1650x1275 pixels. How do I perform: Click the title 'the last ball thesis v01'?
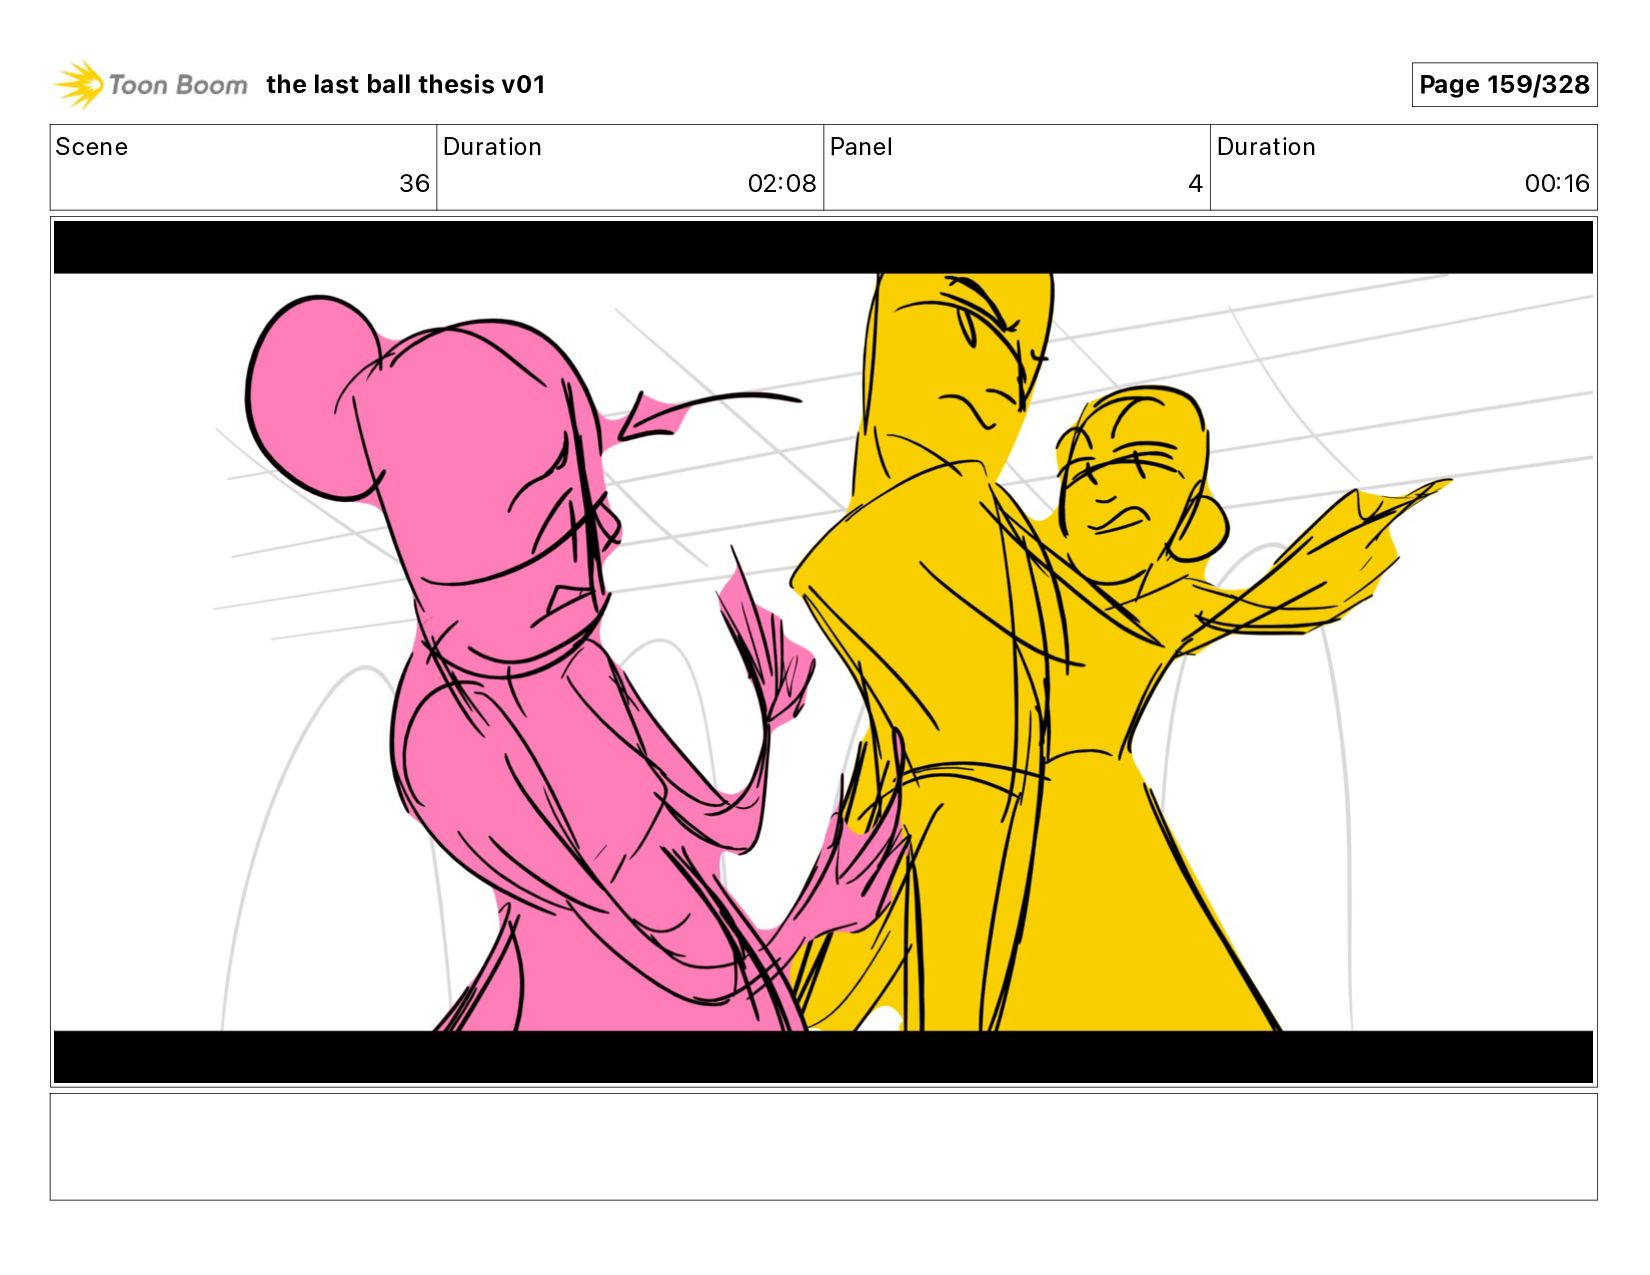click(x=406, y=84)
